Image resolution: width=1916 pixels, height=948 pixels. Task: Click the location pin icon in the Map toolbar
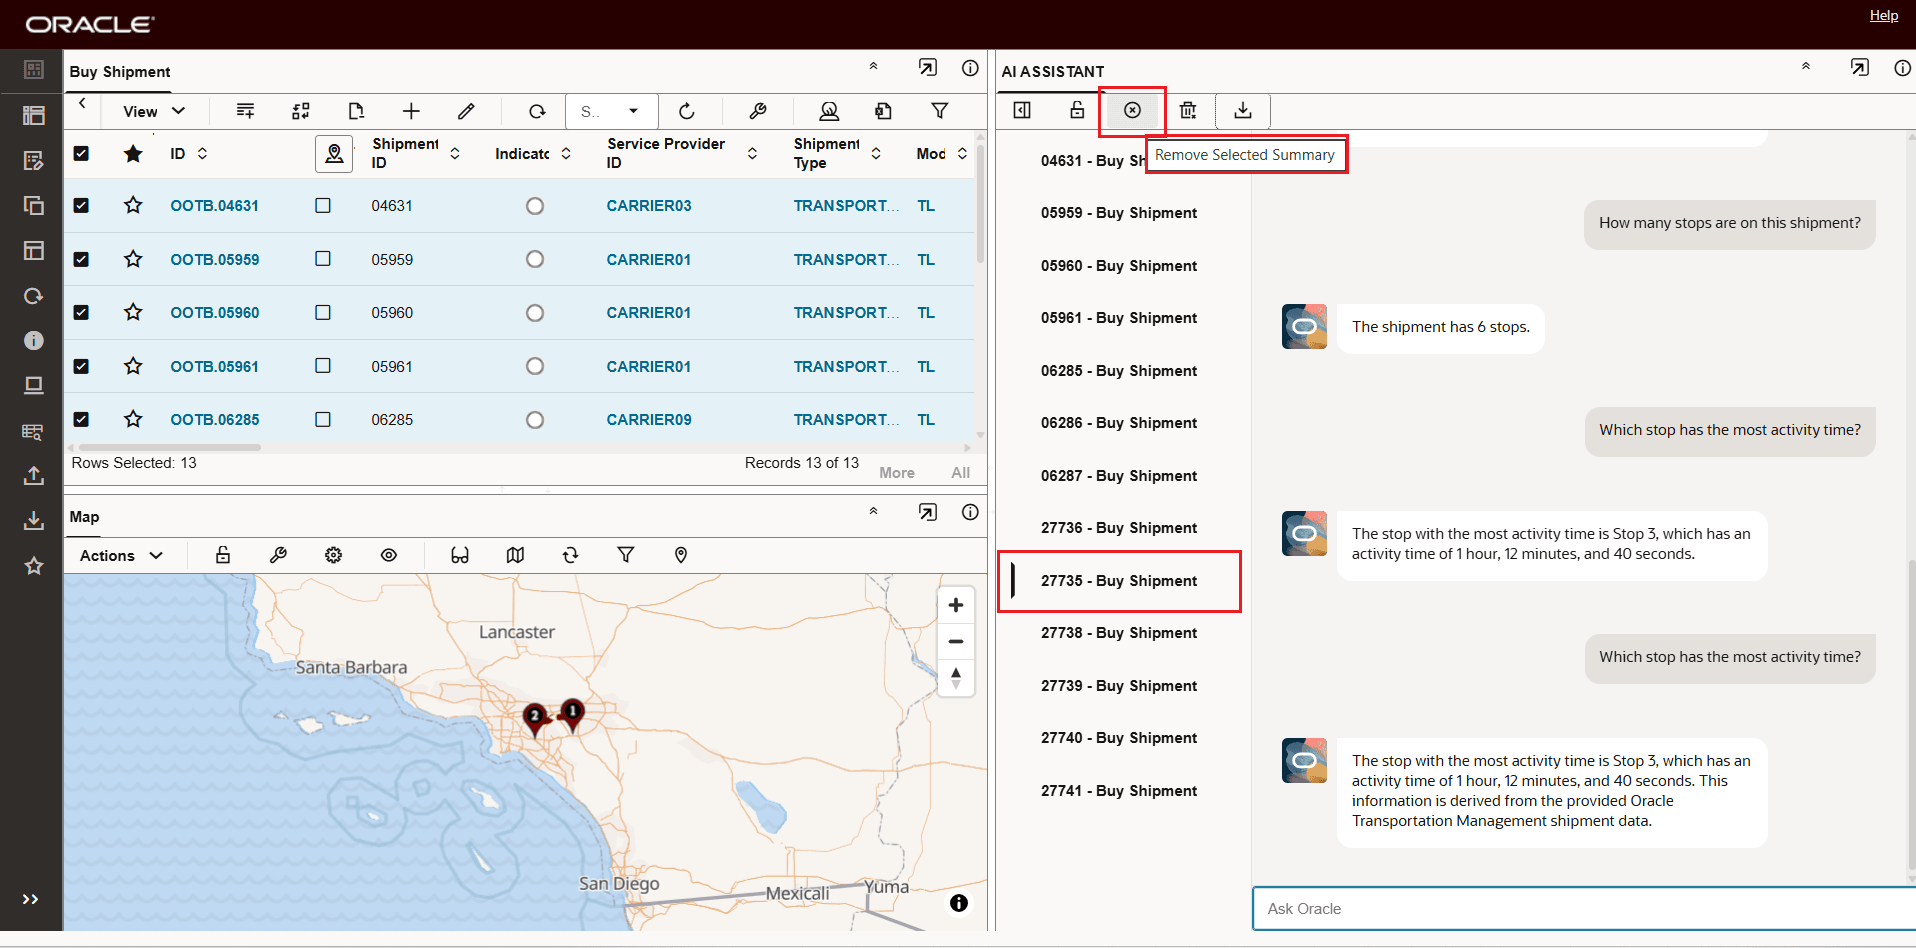click(x=681, y=555)
